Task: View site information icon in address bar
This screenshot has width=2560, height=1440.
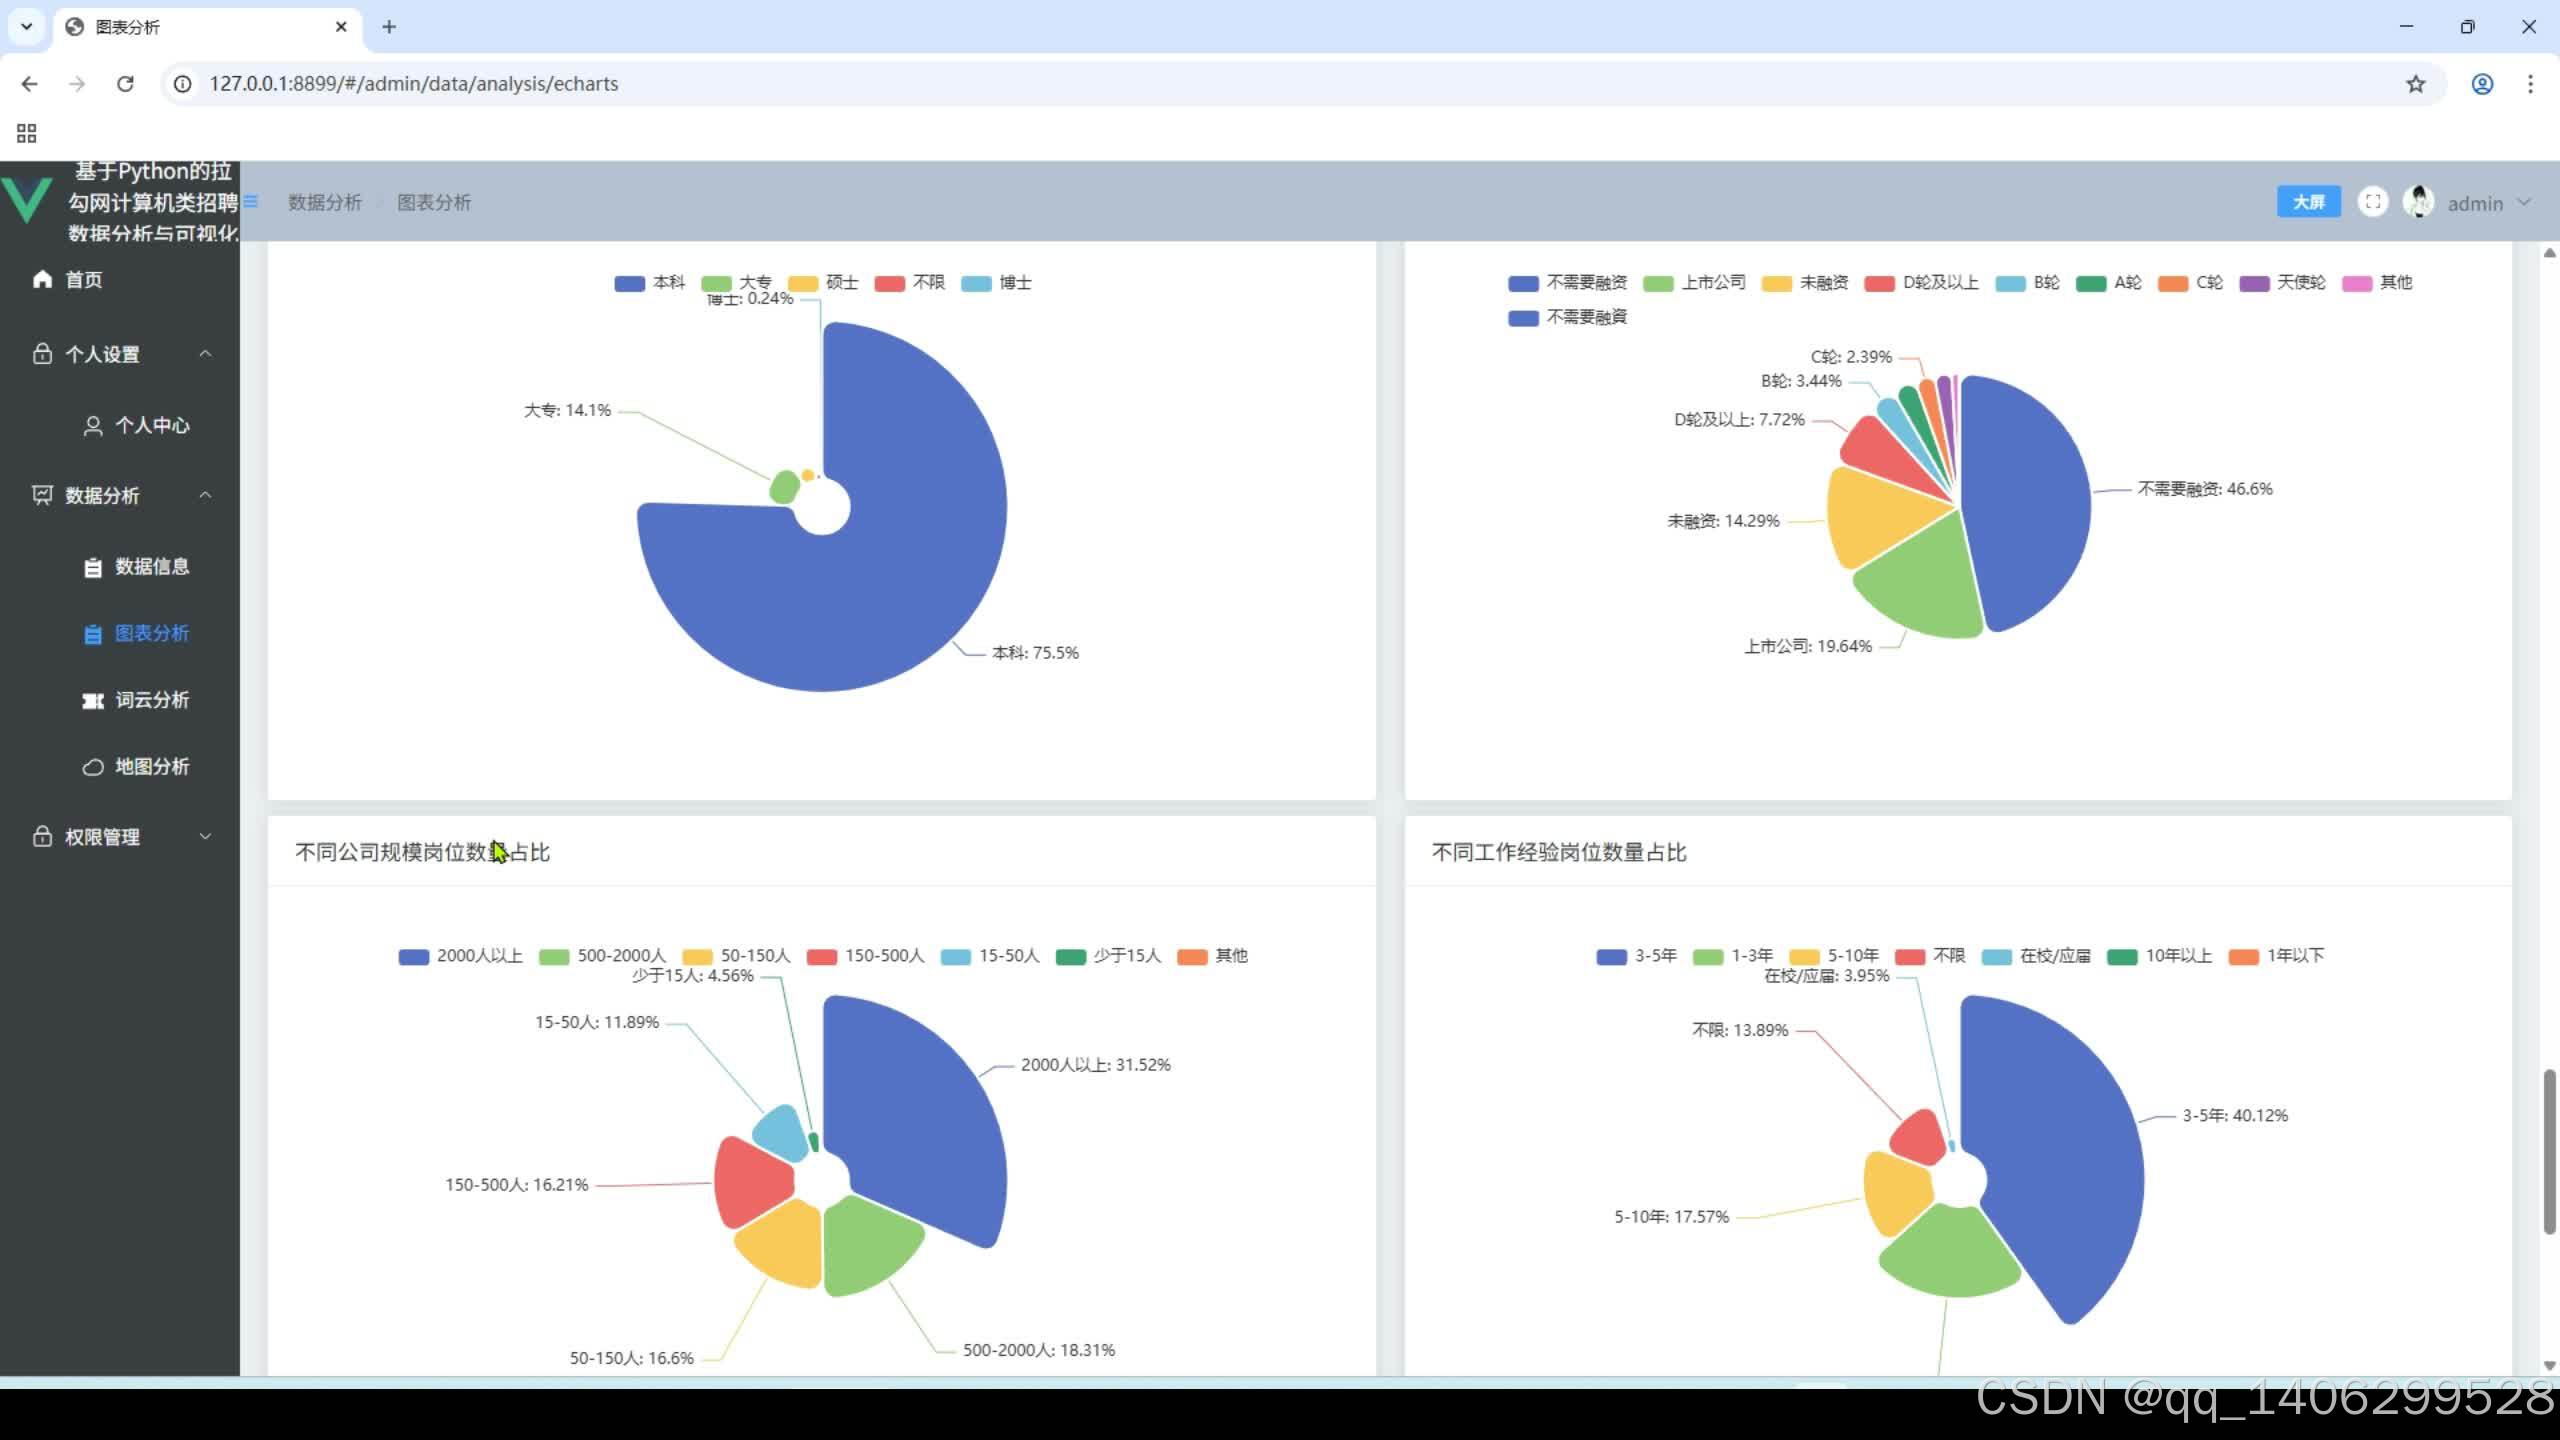Action: [183, 84]
